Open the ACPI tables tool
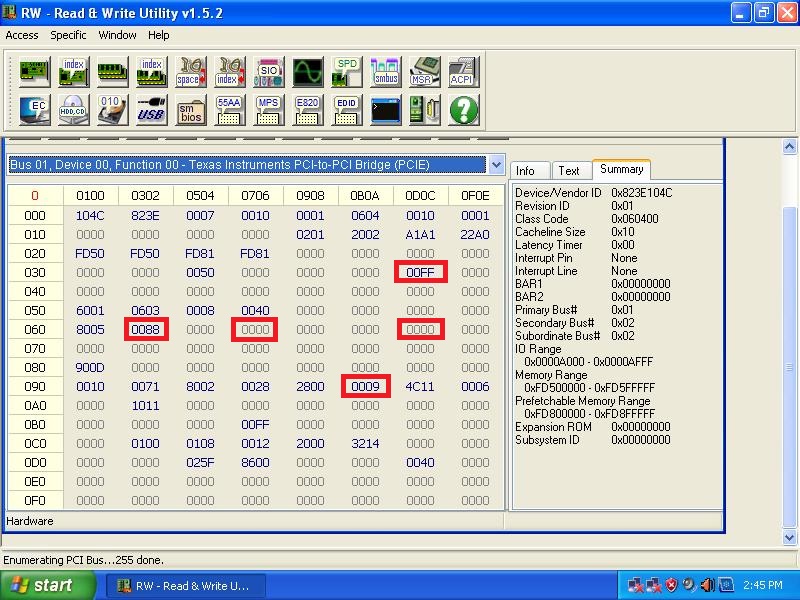The width and height of the screenshot is (800, 600). 463,71
